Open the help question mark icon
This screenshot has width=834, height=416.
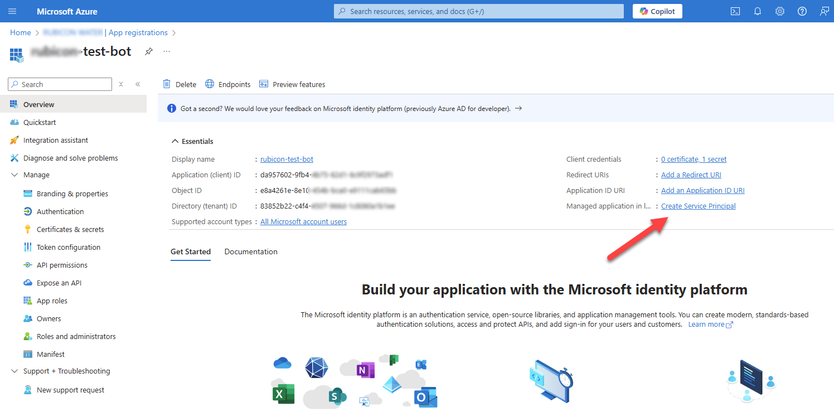point(802,11)
